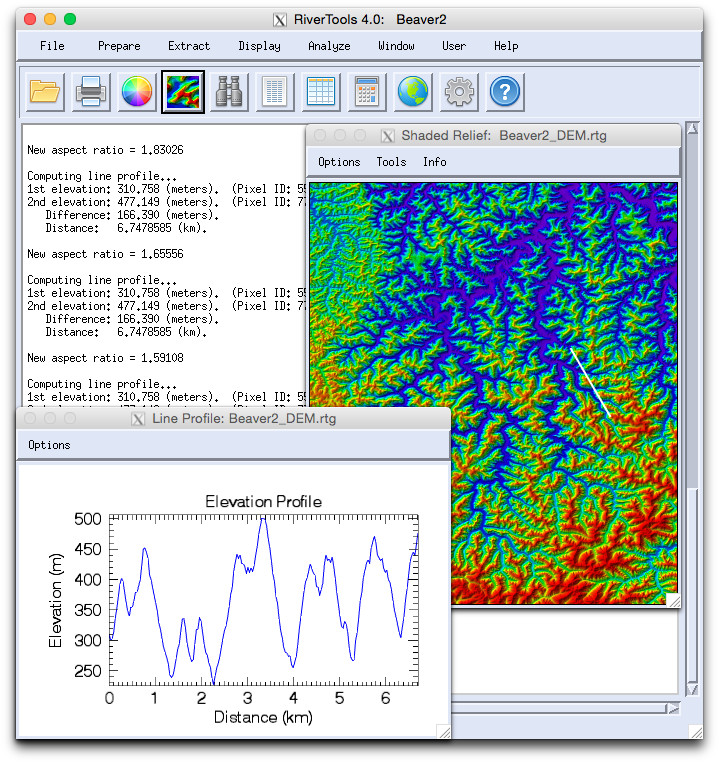The width and height of the screenshot is (719, 763).
Task: Open the Extract menu
Action: click(189, 46)
